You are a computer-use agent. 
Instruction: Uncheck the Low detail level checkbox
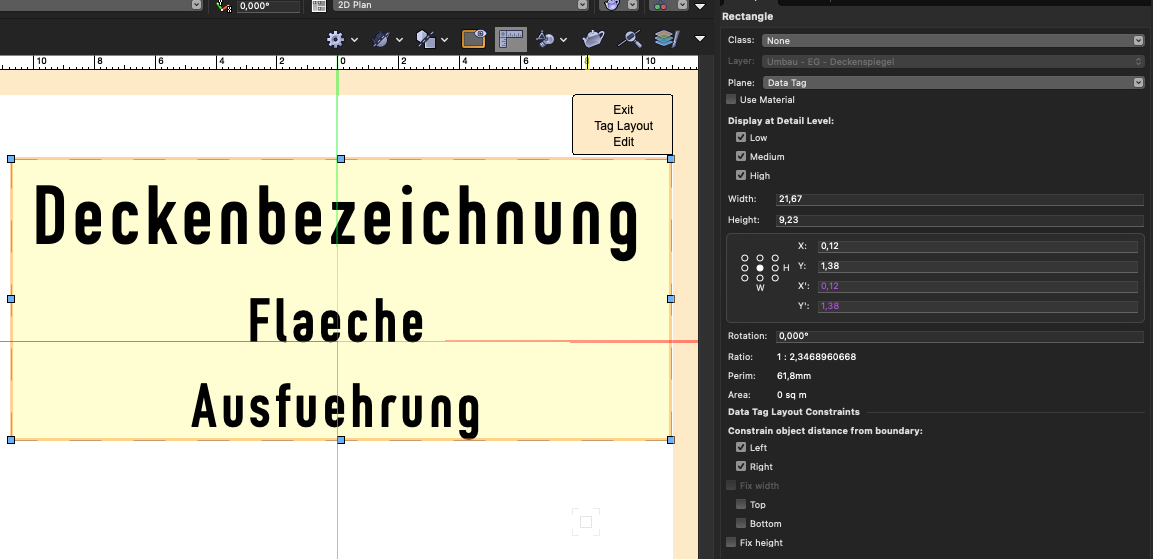[x=741, y=138]
